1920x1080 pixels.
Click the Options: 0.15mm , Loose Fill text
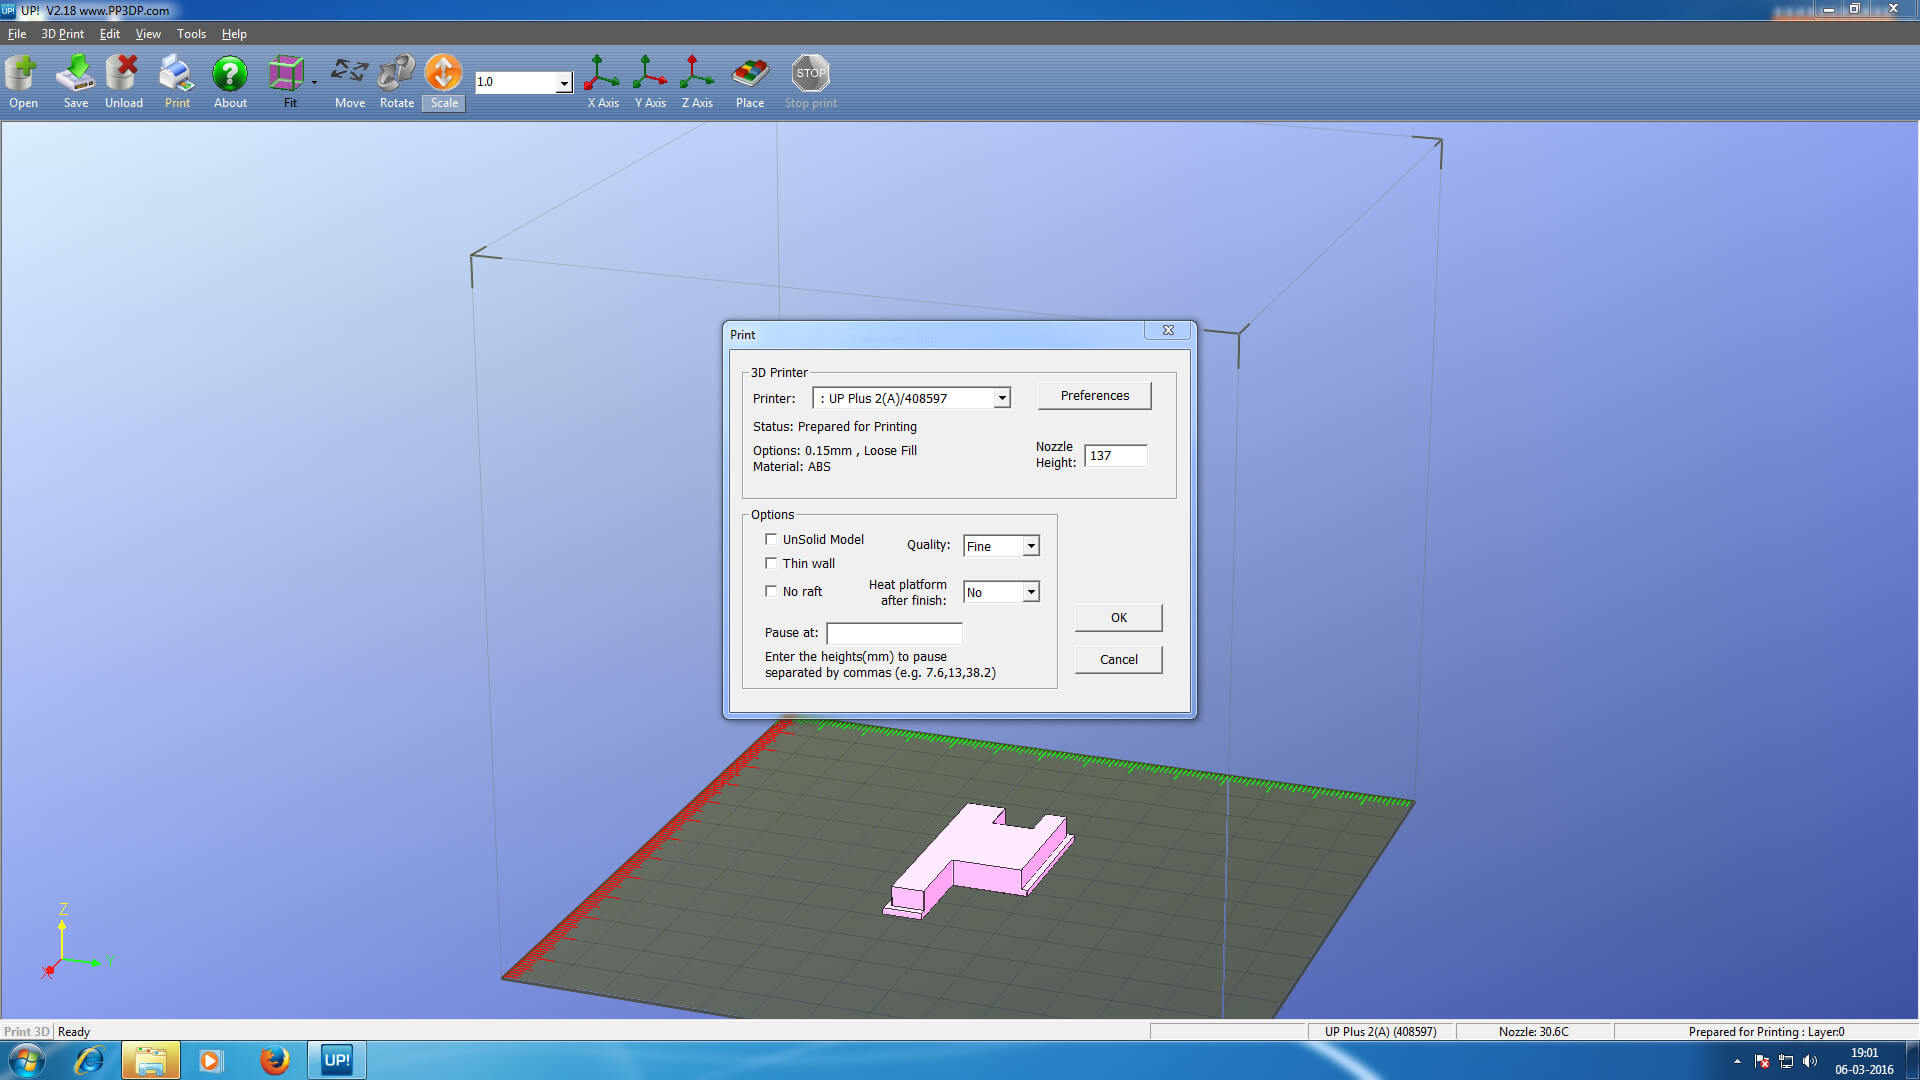[x=835, y=451]
